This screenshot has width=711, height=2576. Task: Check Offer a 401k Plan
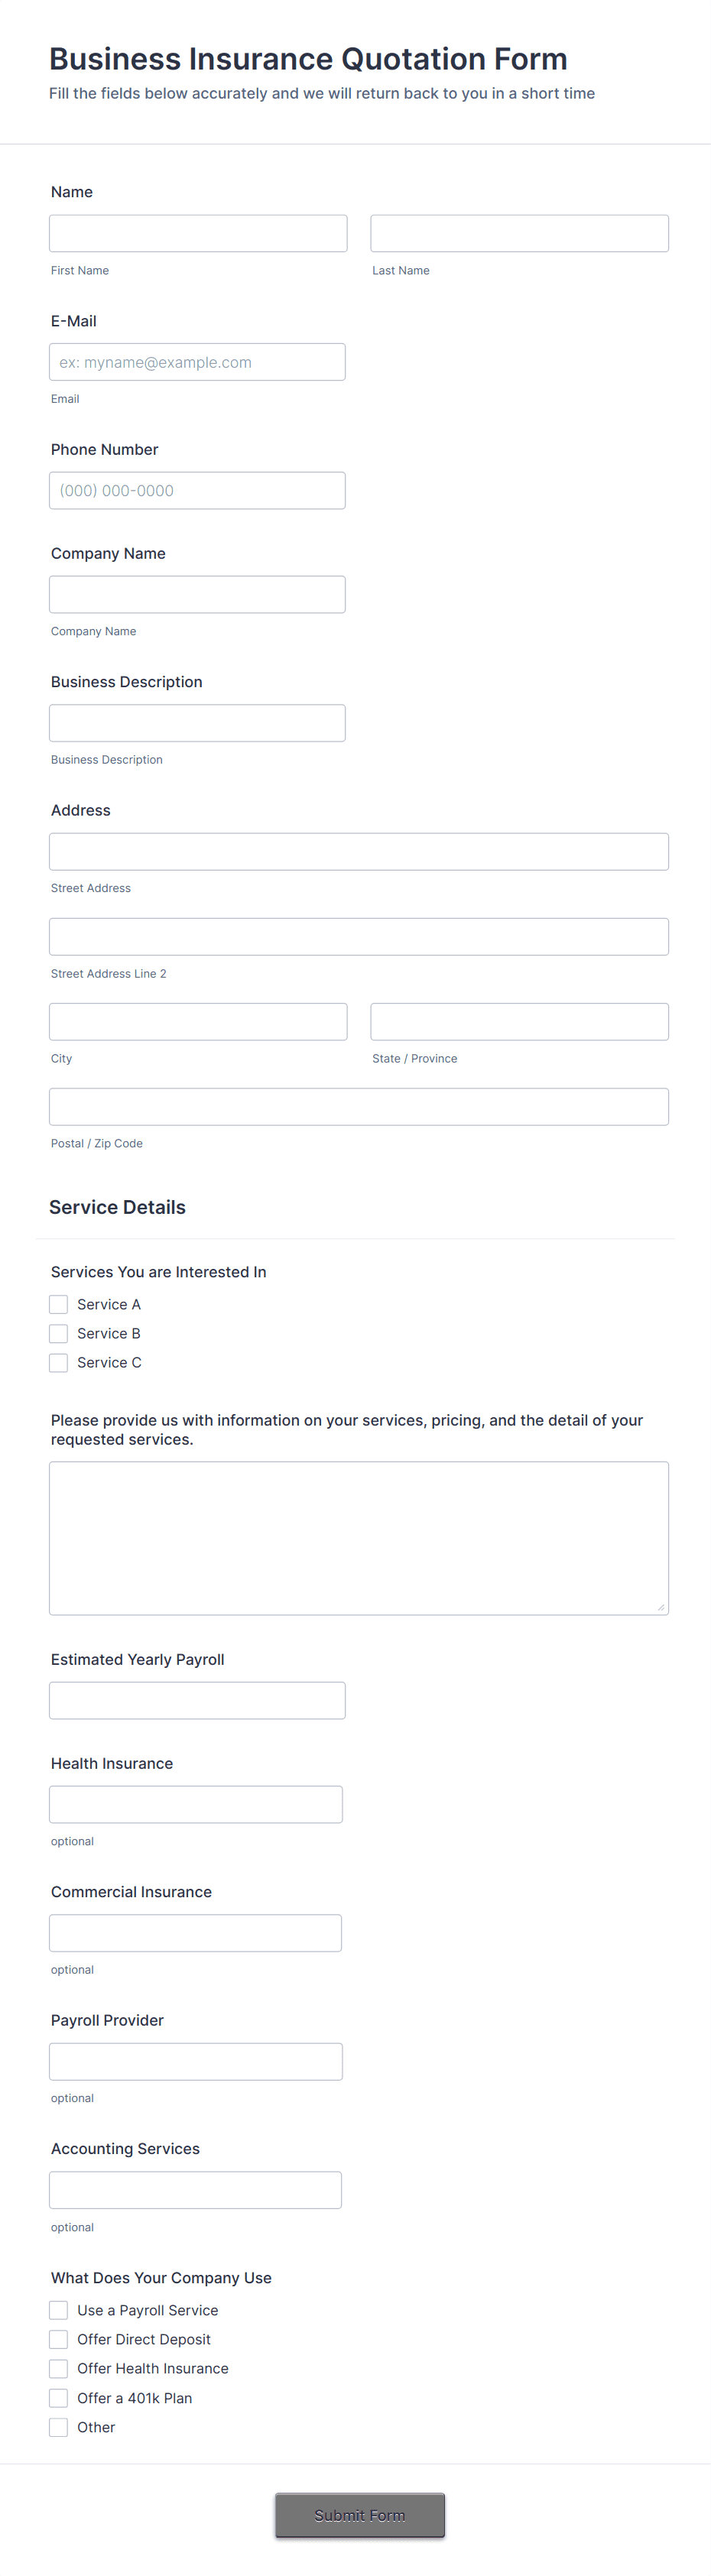[x=58, y=2397]
